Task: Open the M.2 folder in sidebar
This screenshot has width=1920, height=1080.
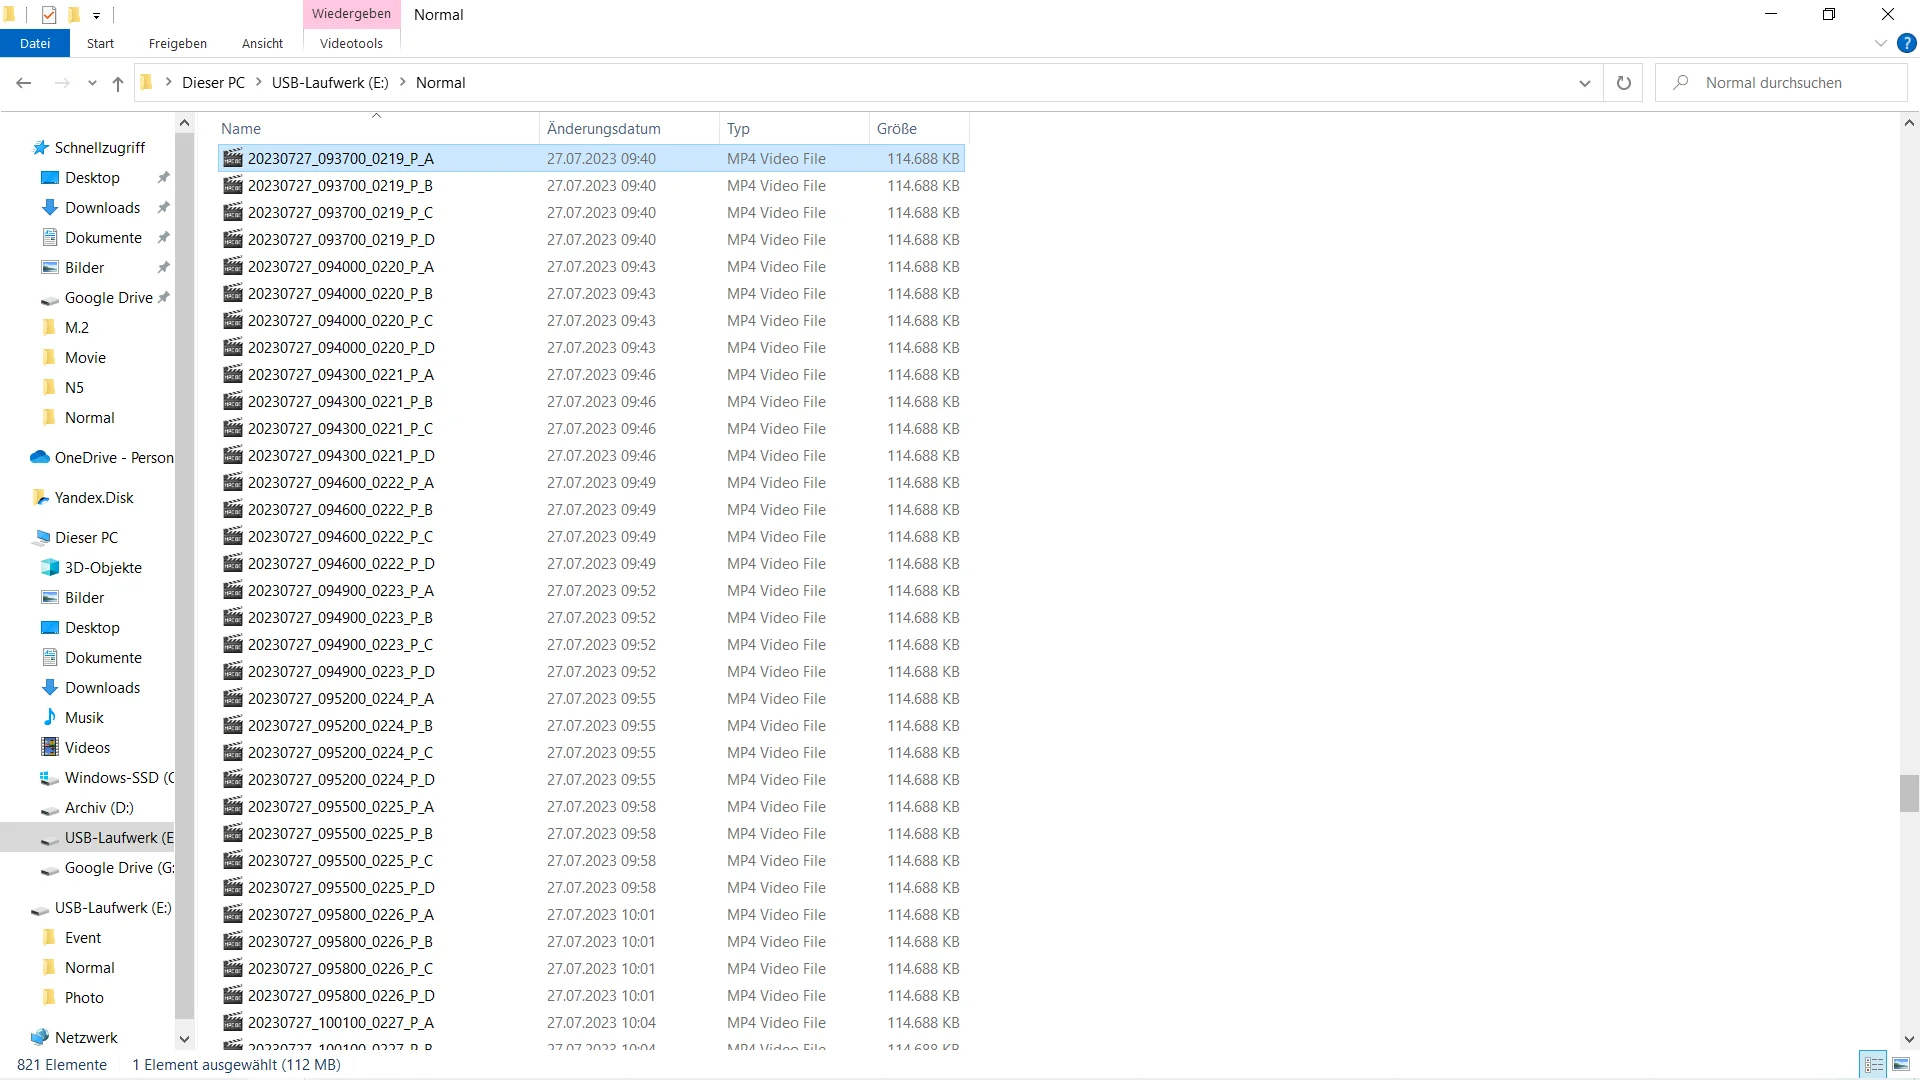Action: (76, 328)
